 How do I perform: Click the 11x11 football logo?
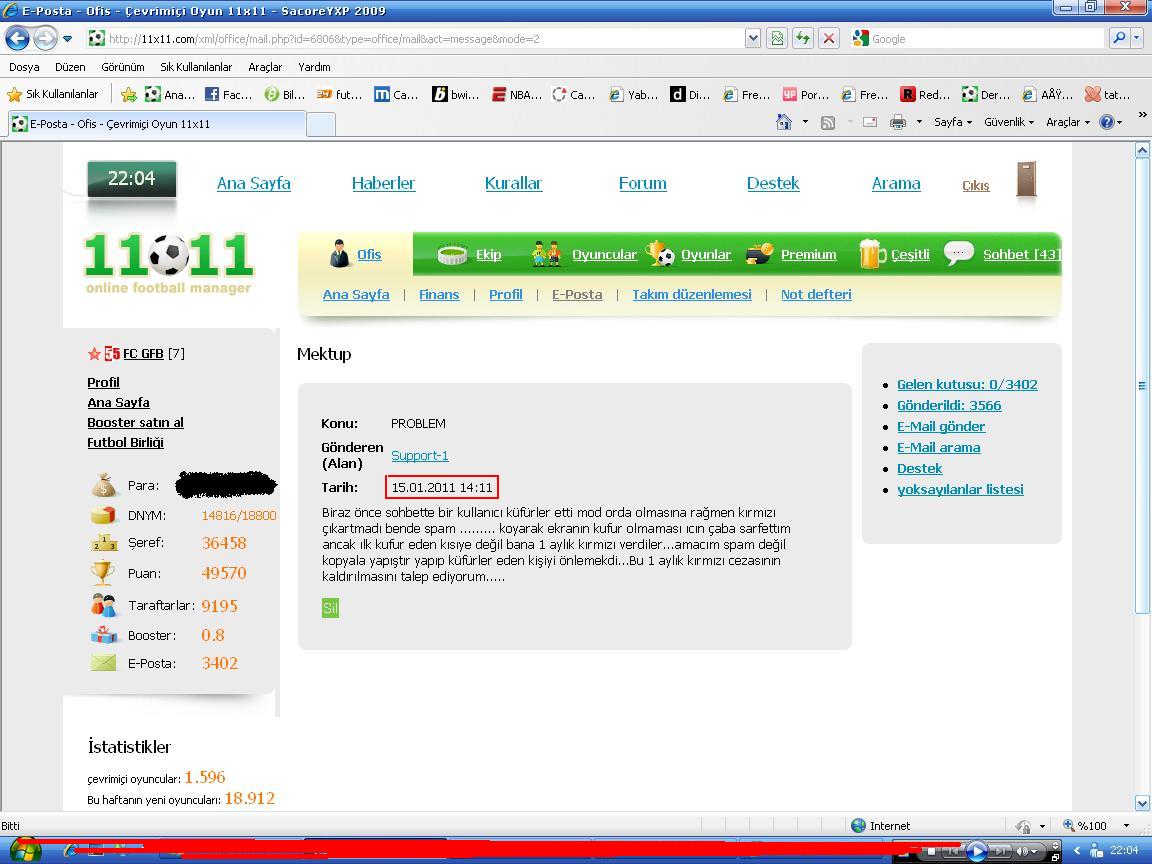pos(168,262)
